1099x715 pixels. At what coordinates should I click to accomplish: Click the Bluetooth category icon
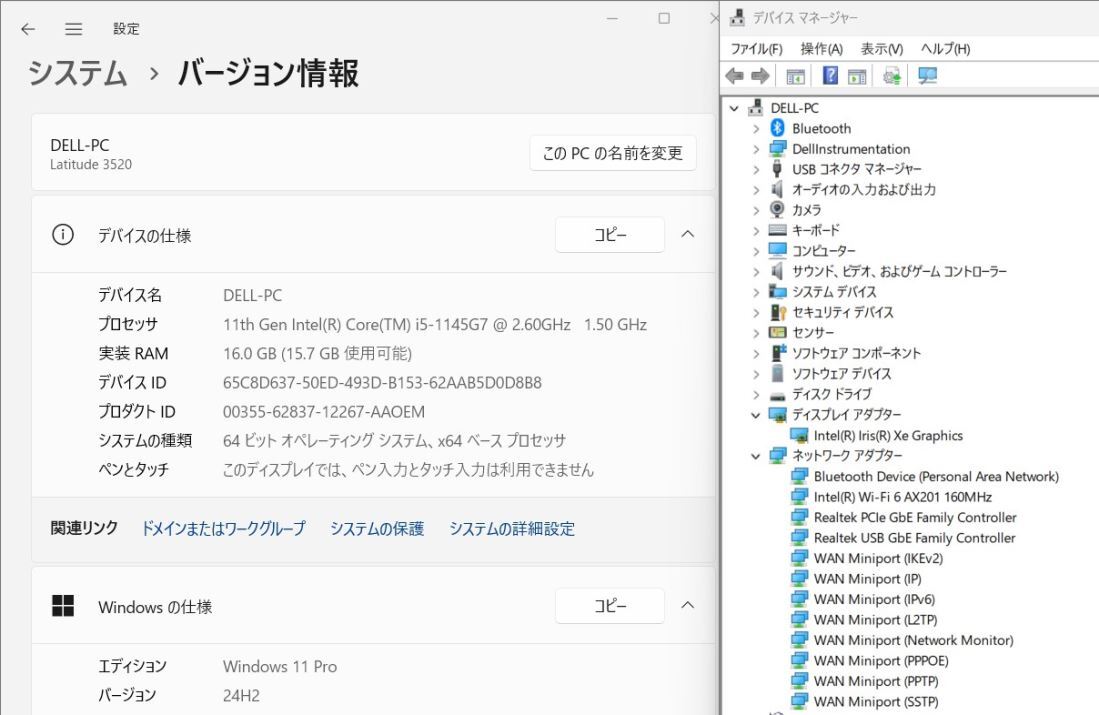[x=777, y=128]
